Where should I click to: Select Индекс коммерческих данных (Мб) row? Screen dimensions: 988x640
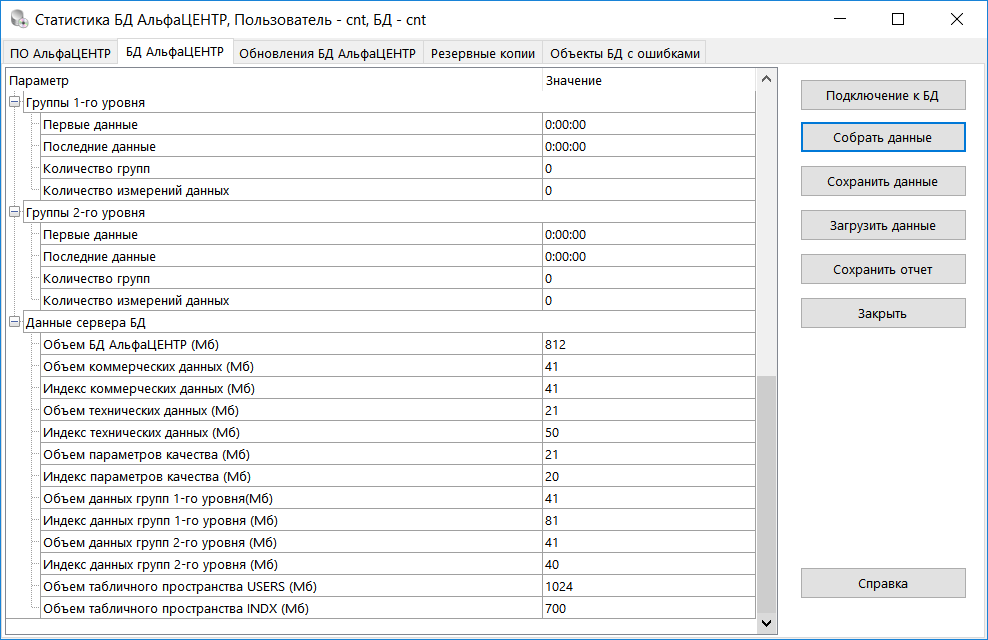tap(398, 389)
